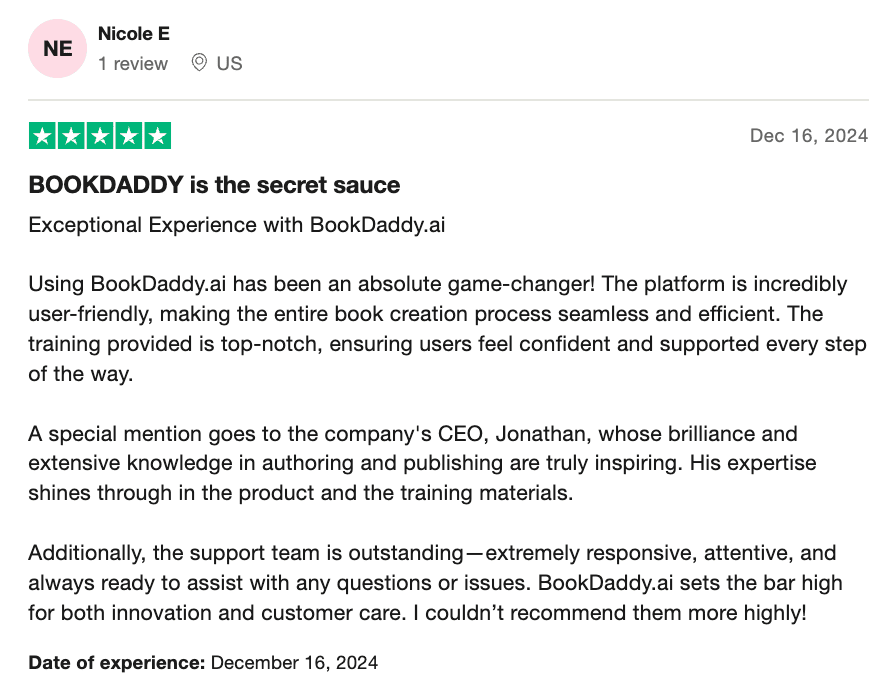Open the "BOOKDADDY is the secret sauce" title
The height and width of the screenshot is (694, 882).
pos(214,185)
